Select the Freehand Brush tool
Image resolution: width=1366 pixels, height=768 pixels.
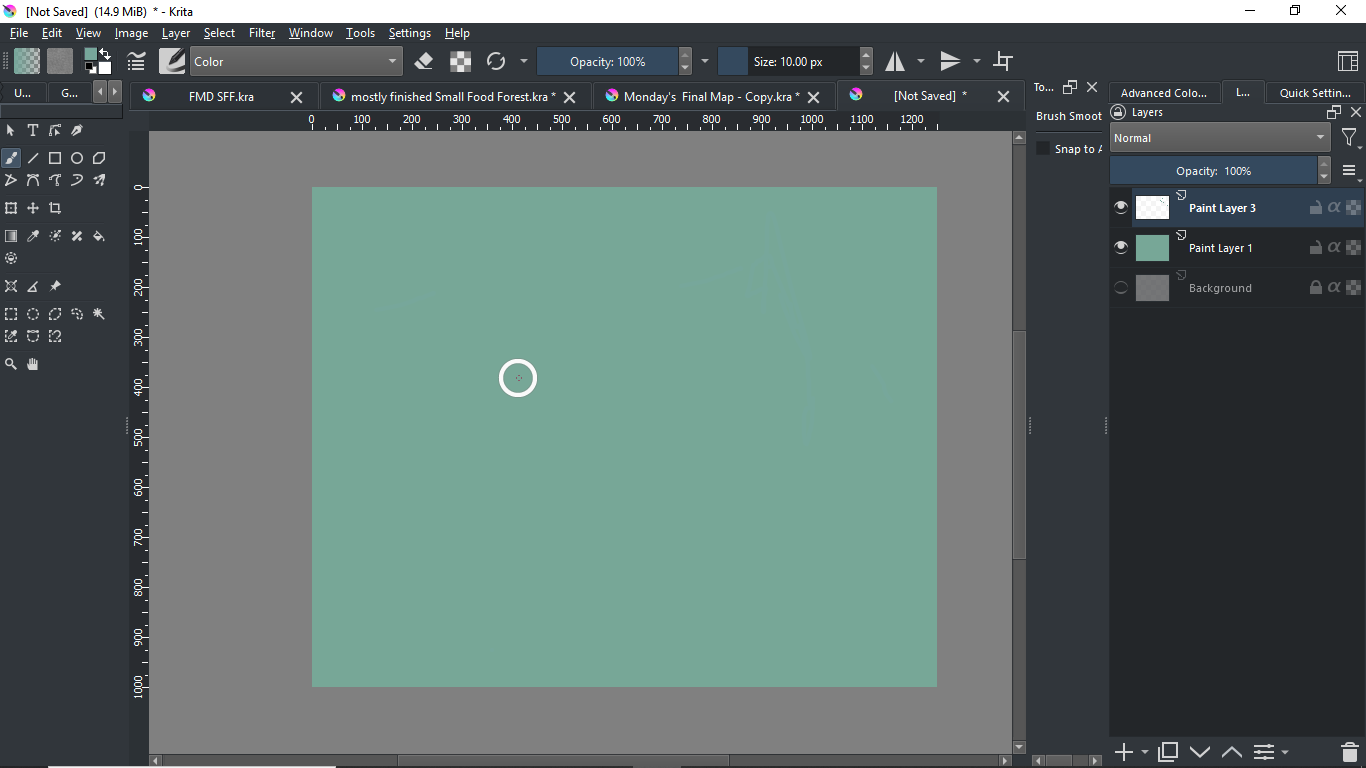point(11,158)
